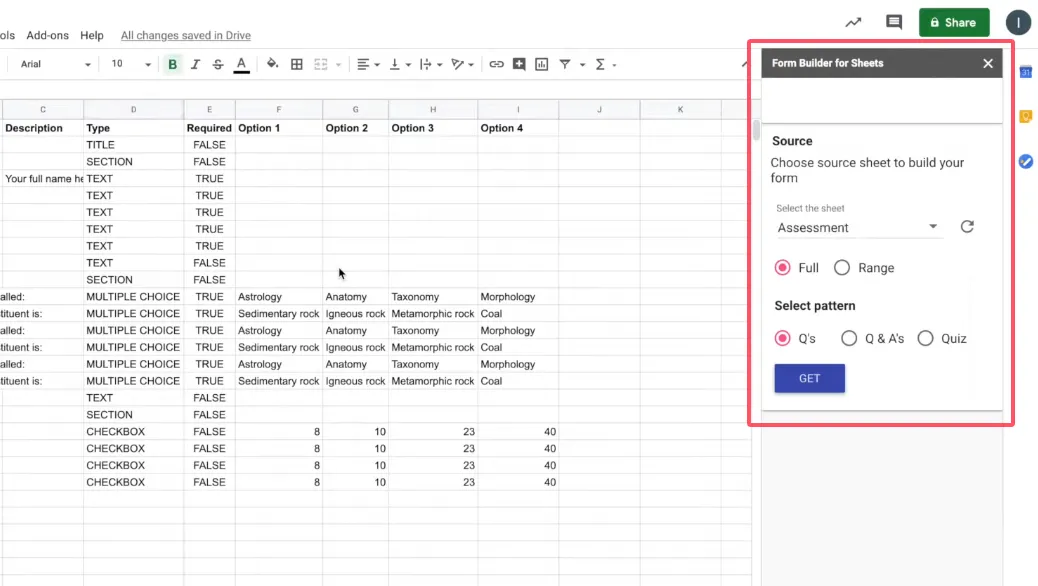
Task: Click the insert link icon
Action: click(496, 64)
